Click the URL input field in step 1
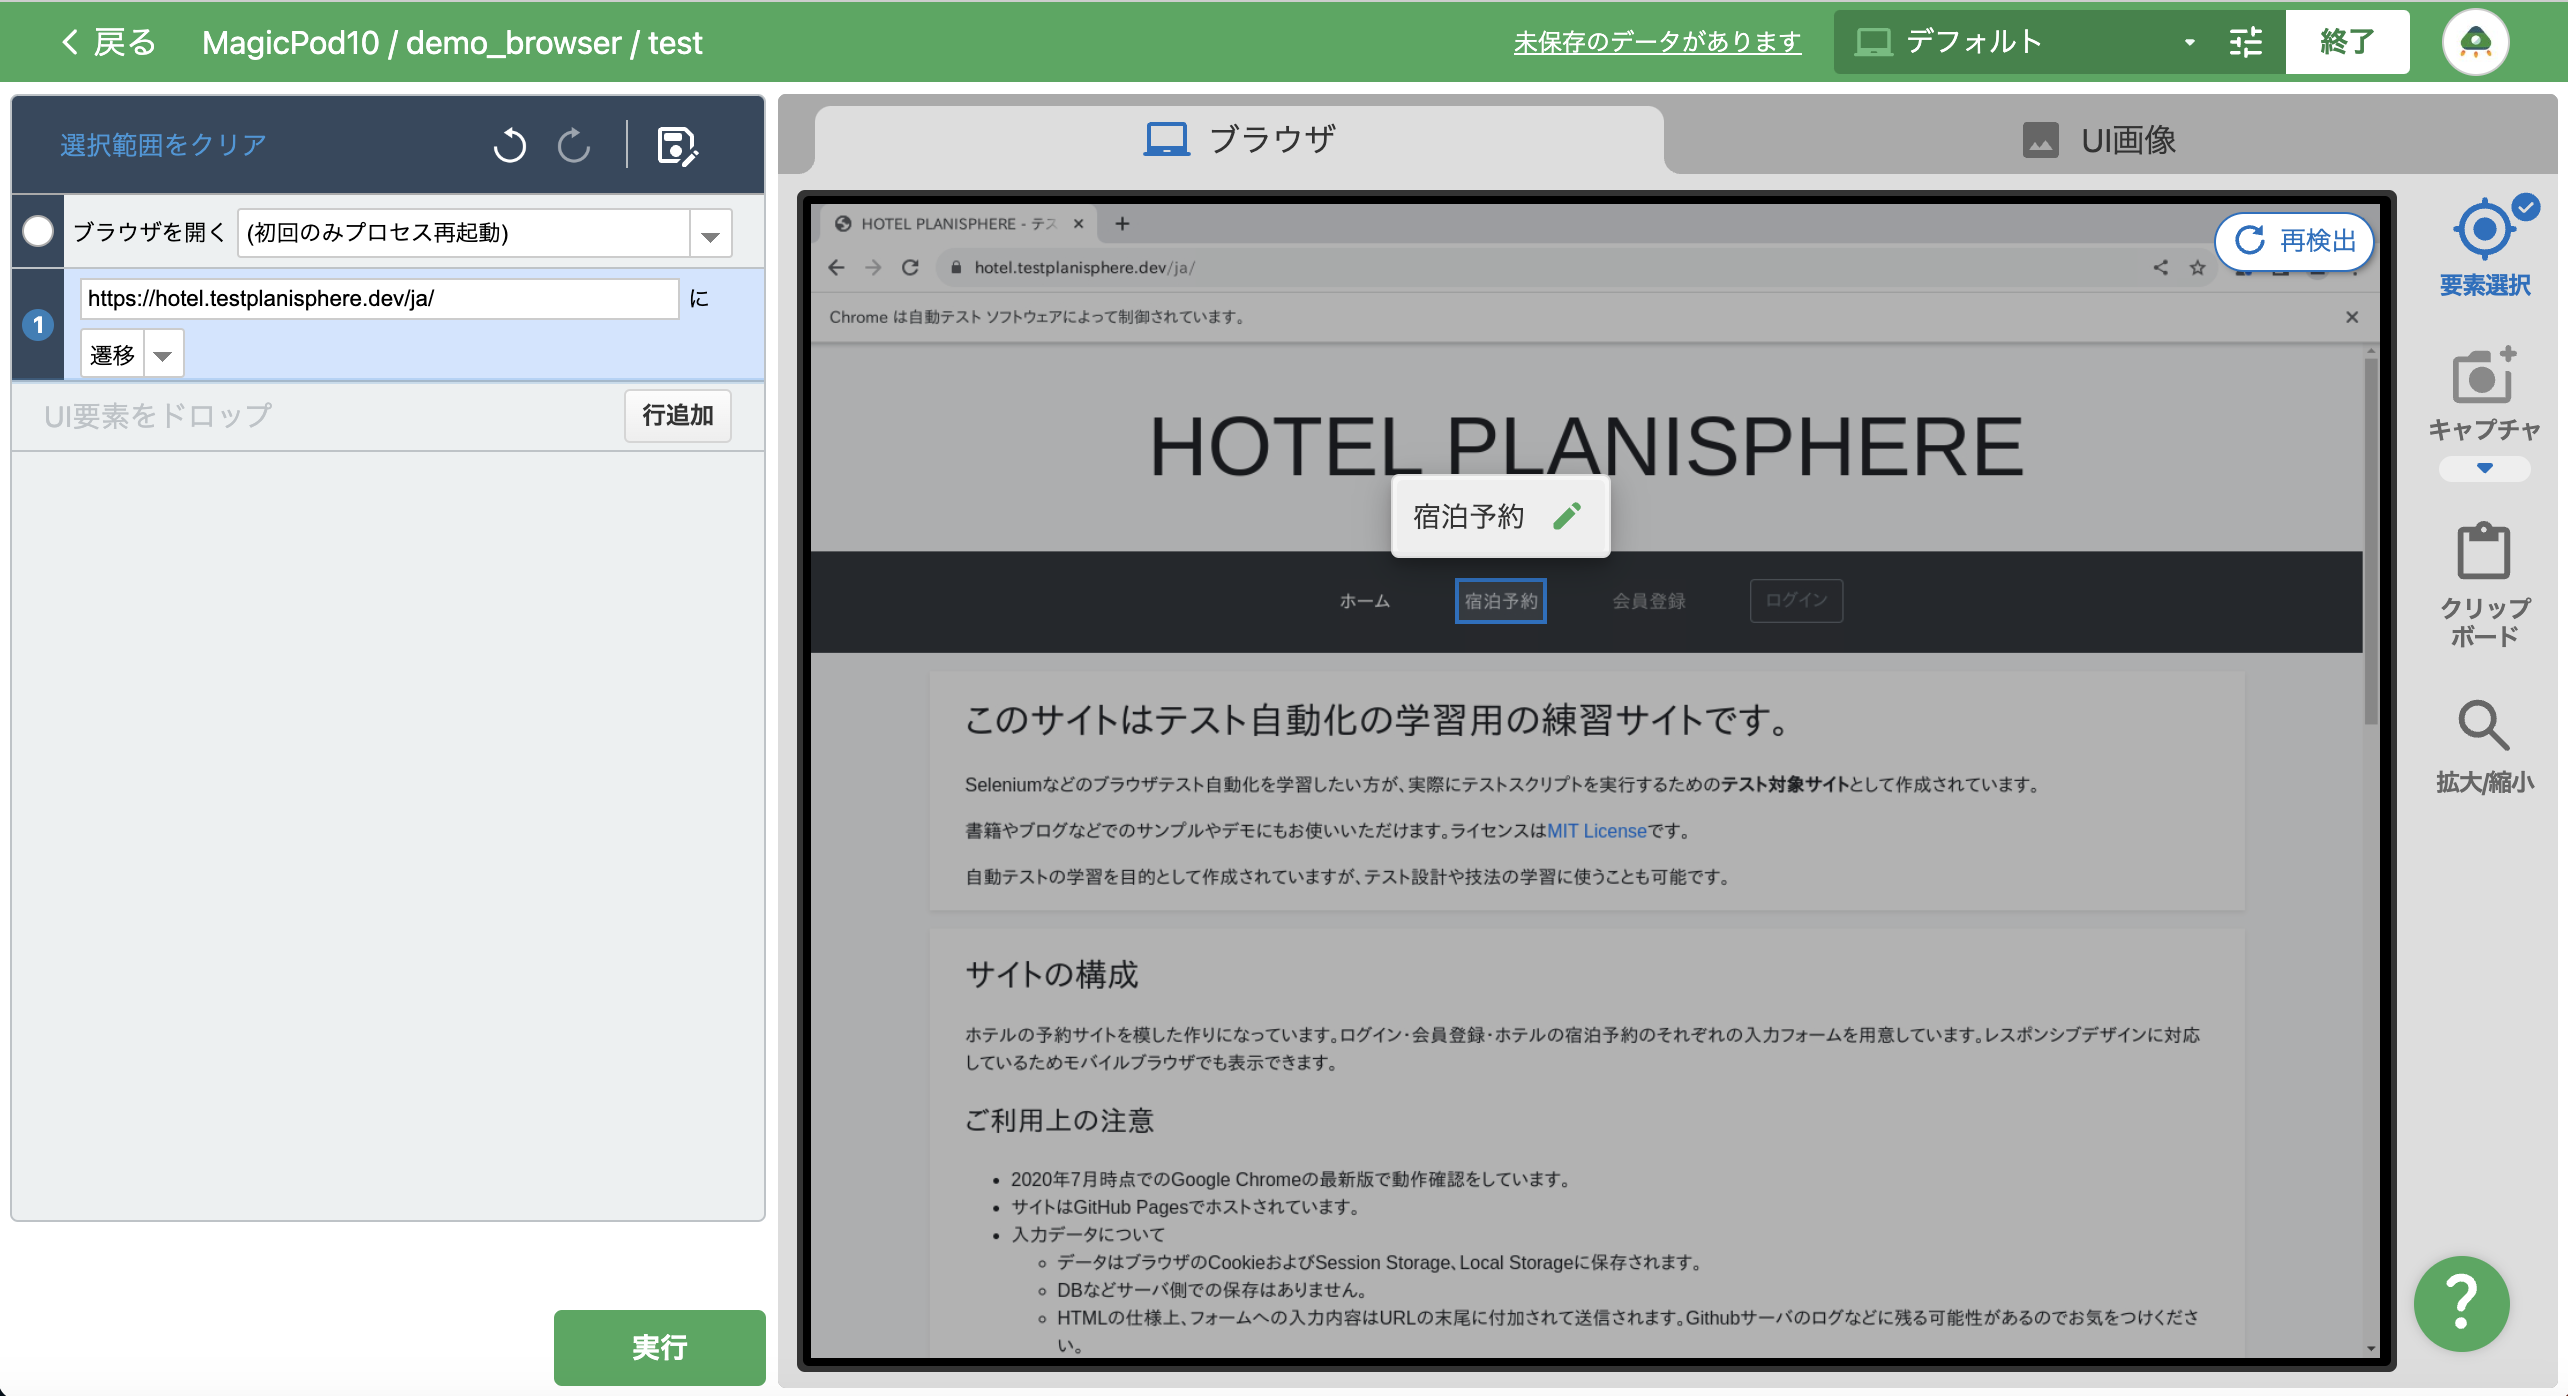2568x1396 pixels. point(379,299)
